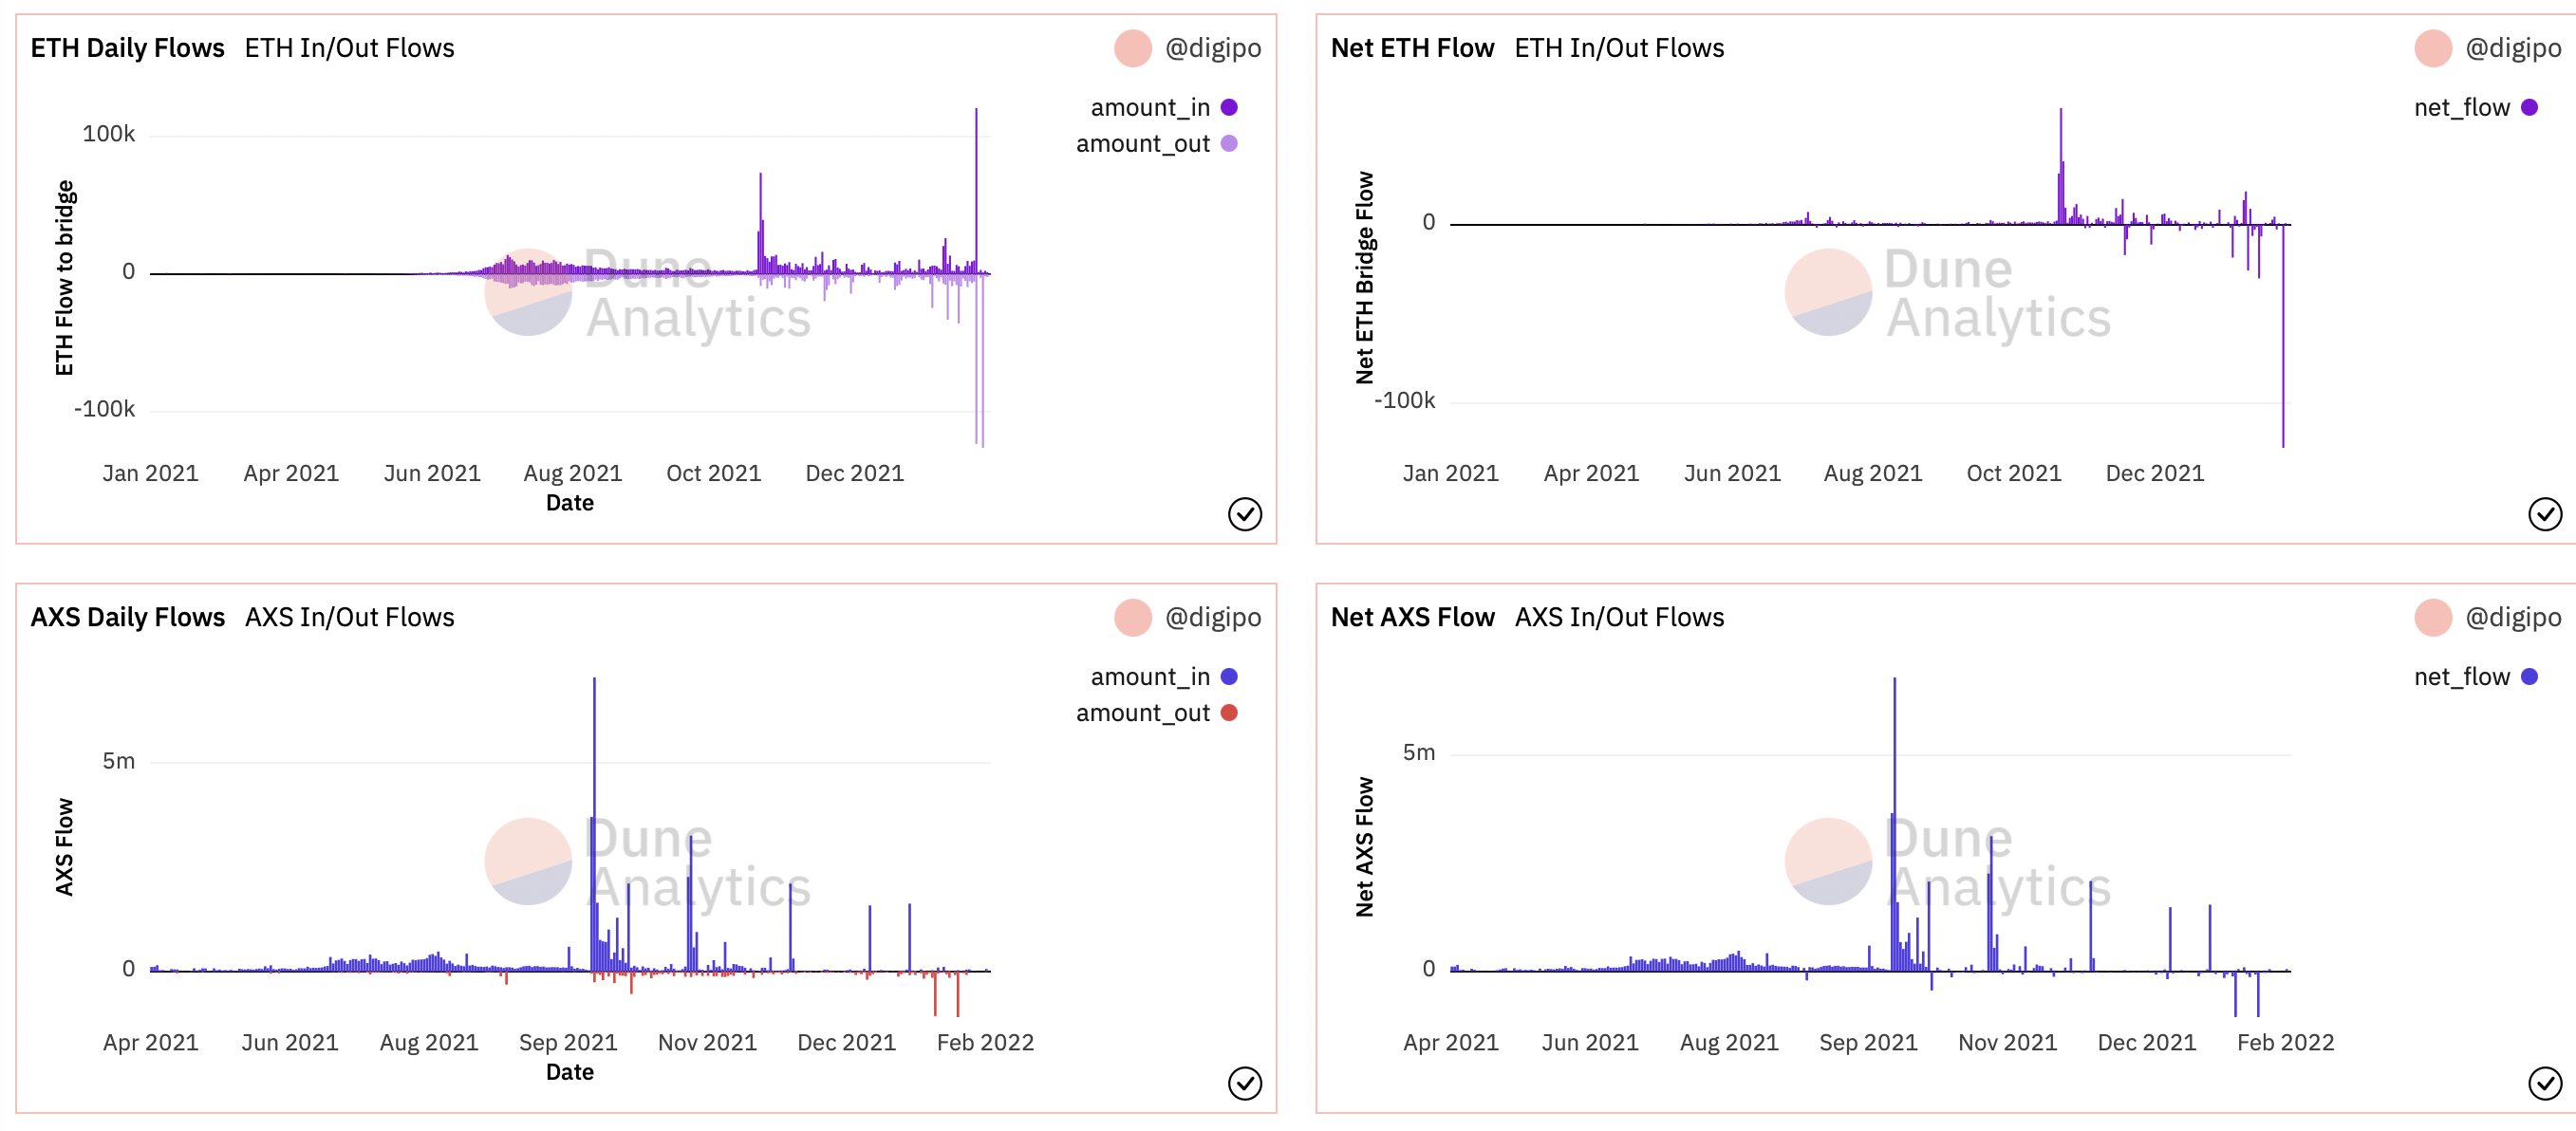Image resolution: width=2576 pixels, height=1131 pixels.
Task: Toggle amount_in series in AXS Daily Flows legend
Action: [x=1163, y=676]
